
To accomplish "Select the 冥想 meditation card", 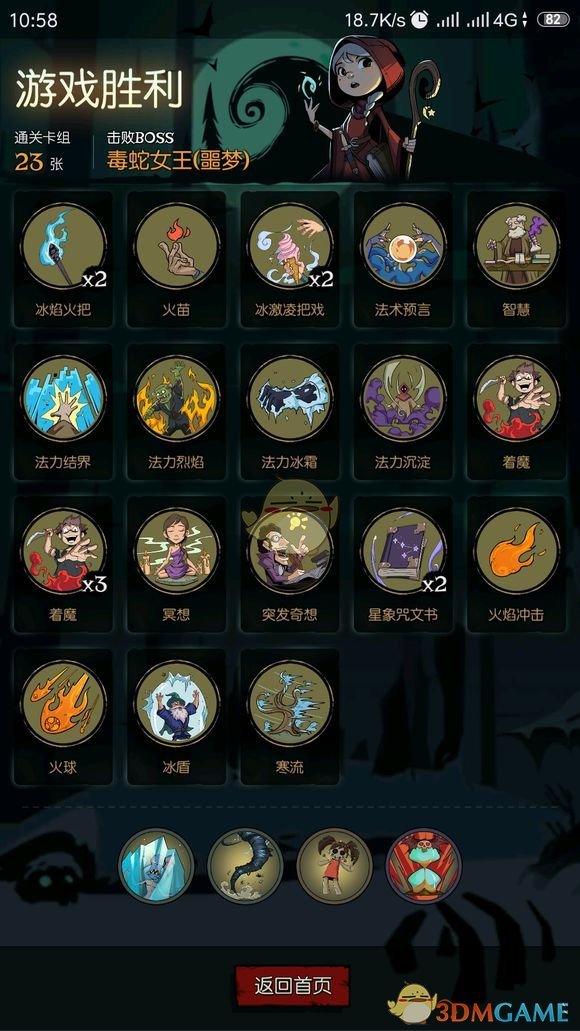I will [x=176, y=564].
